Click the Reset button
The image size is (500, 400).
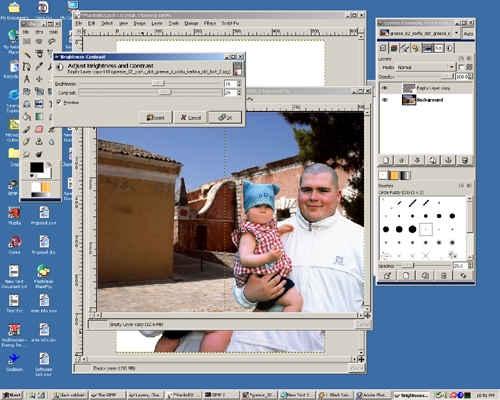tap(155, 117)
